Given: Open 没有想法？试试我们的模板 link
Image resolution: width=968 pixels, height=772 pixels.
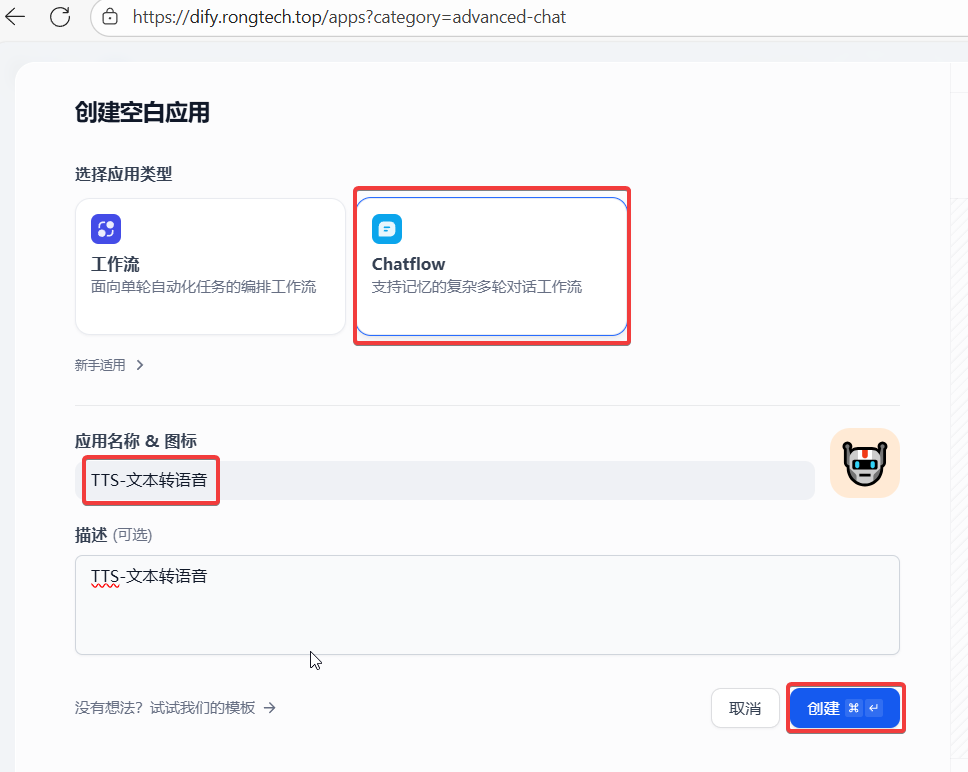Looking at the screenshot, I should pos(165,708).
